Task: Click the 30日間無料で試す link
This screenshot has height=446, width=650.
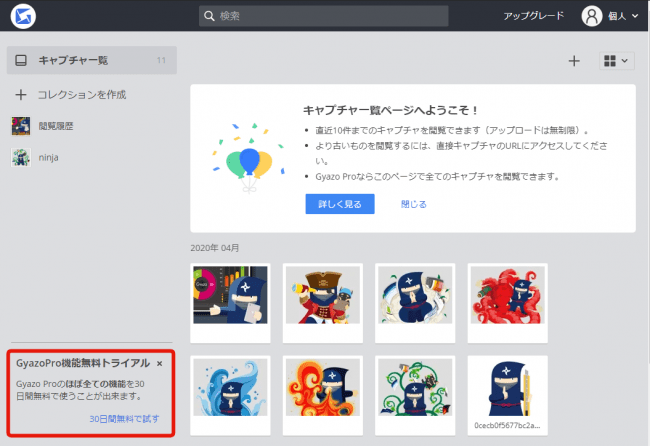Action: coord(124,419)
